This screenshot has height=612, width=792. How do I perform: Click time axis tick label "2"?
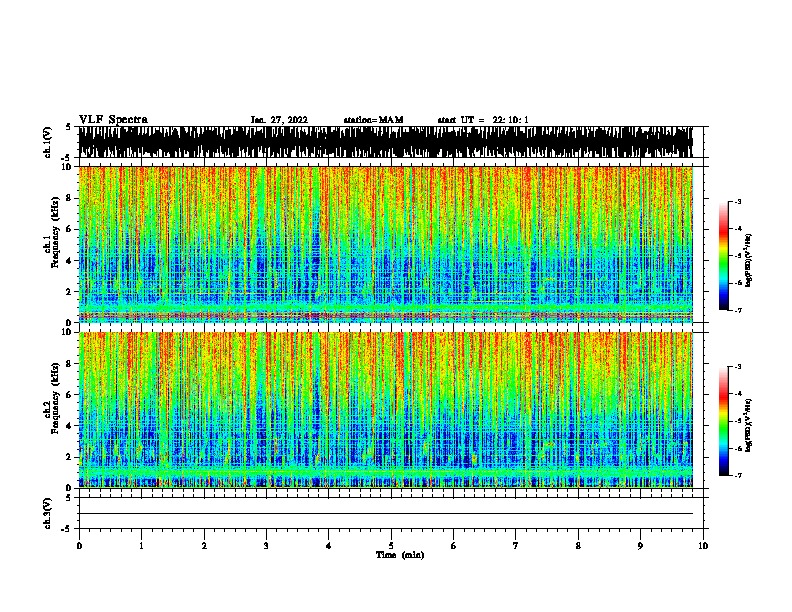pos(204,546)
